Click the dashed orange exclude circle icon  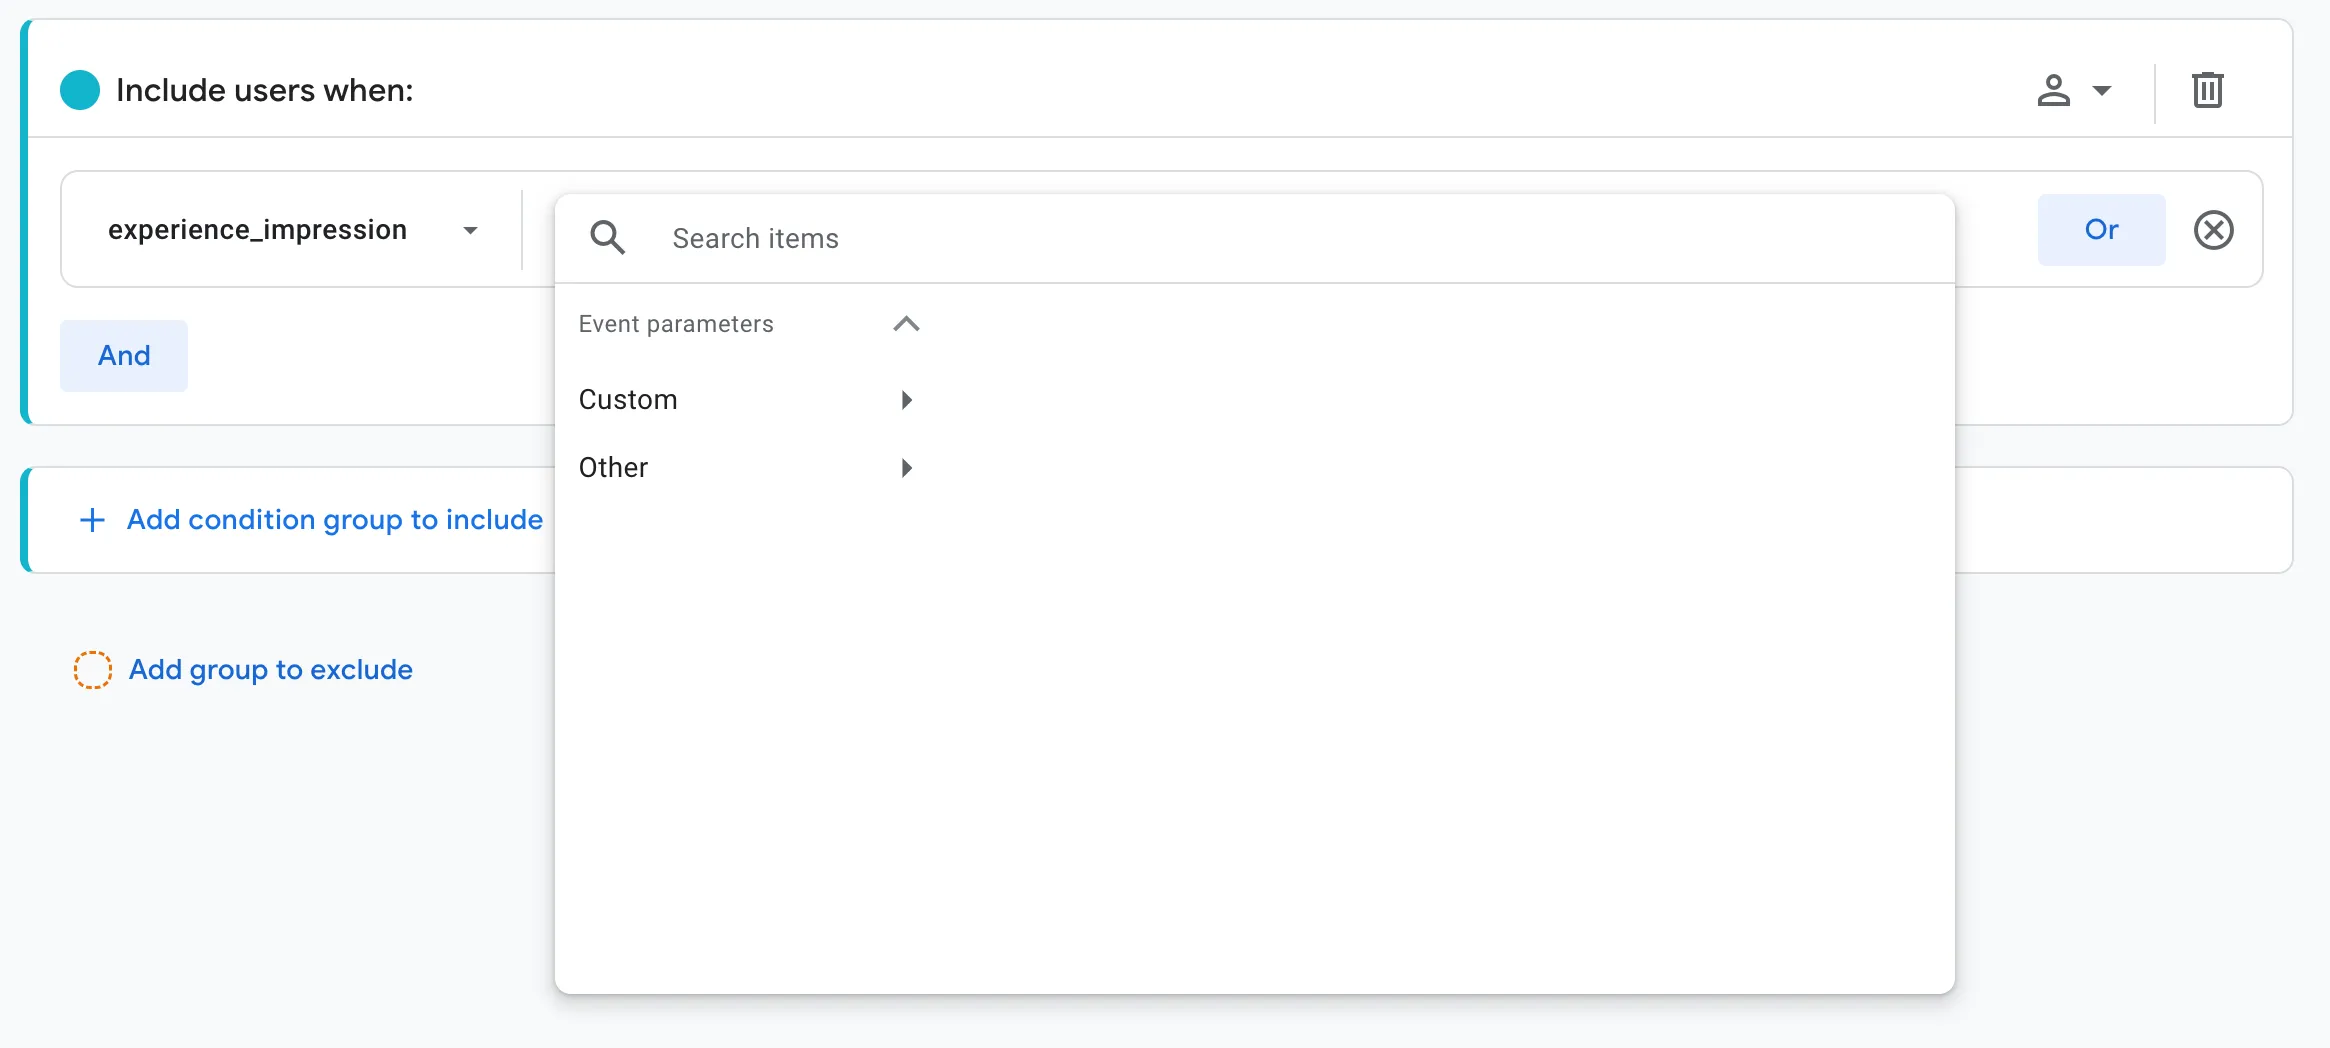pos(92,670)
